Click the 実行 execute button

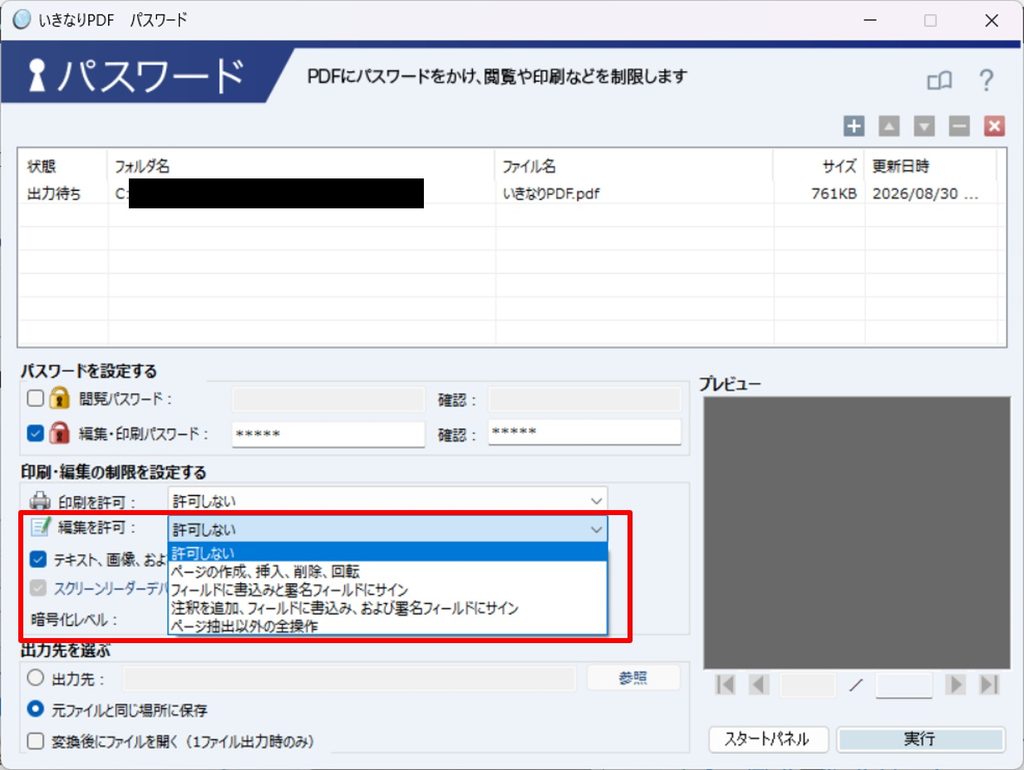[x=920, y=739]
